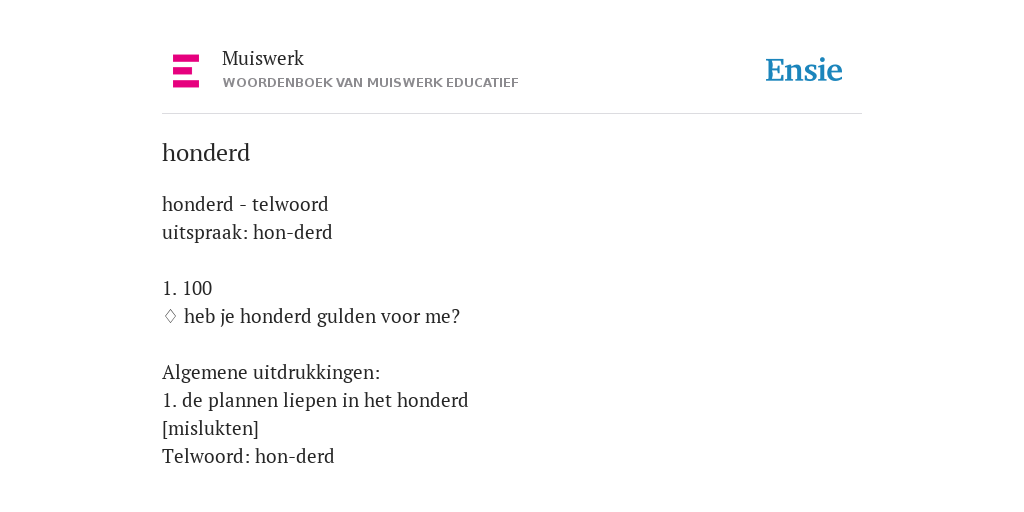This screenshot has width=1024, height=512.
Task: Click the honderd heading
Action: pos(206,153)
